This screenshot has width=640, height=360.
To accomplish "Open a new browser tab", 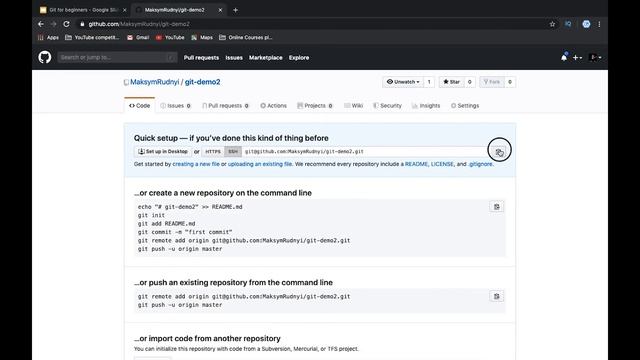I will pyautogui.click(x=236, y=10).
